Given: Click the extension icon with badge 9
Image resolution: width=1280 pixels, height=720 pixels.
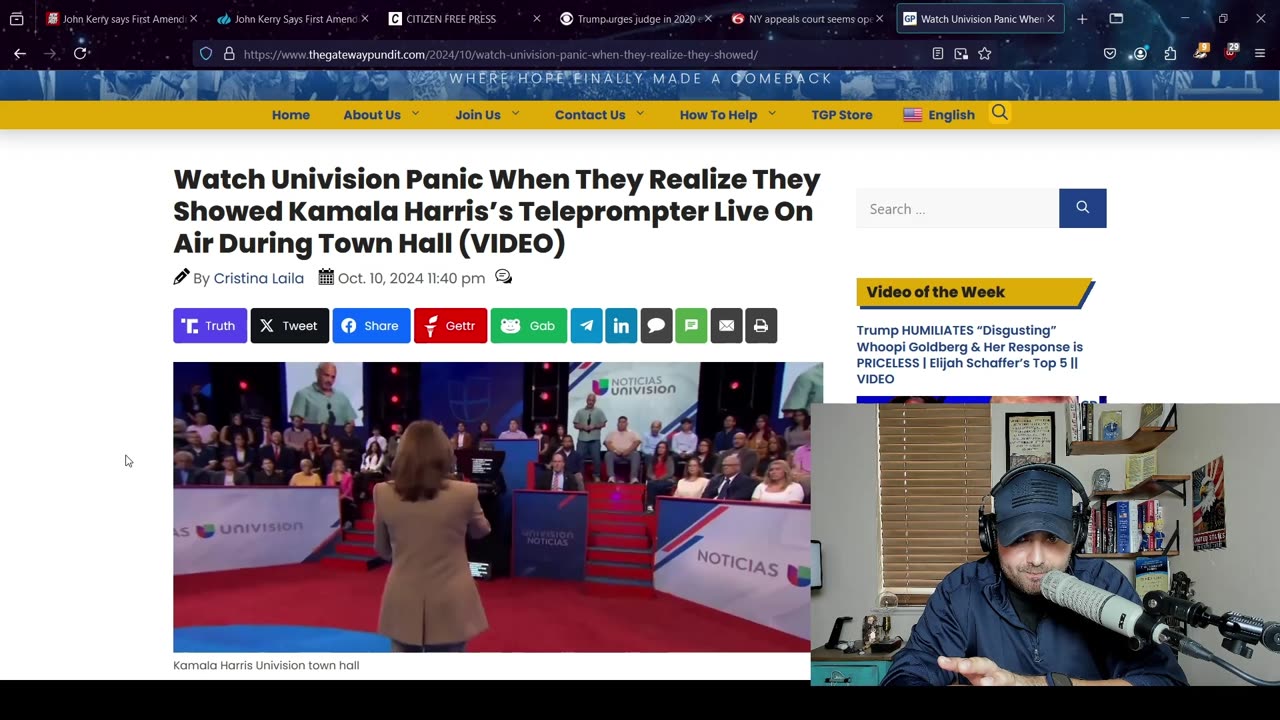Looking at the screenshot, I should [x=1201, y=53].
